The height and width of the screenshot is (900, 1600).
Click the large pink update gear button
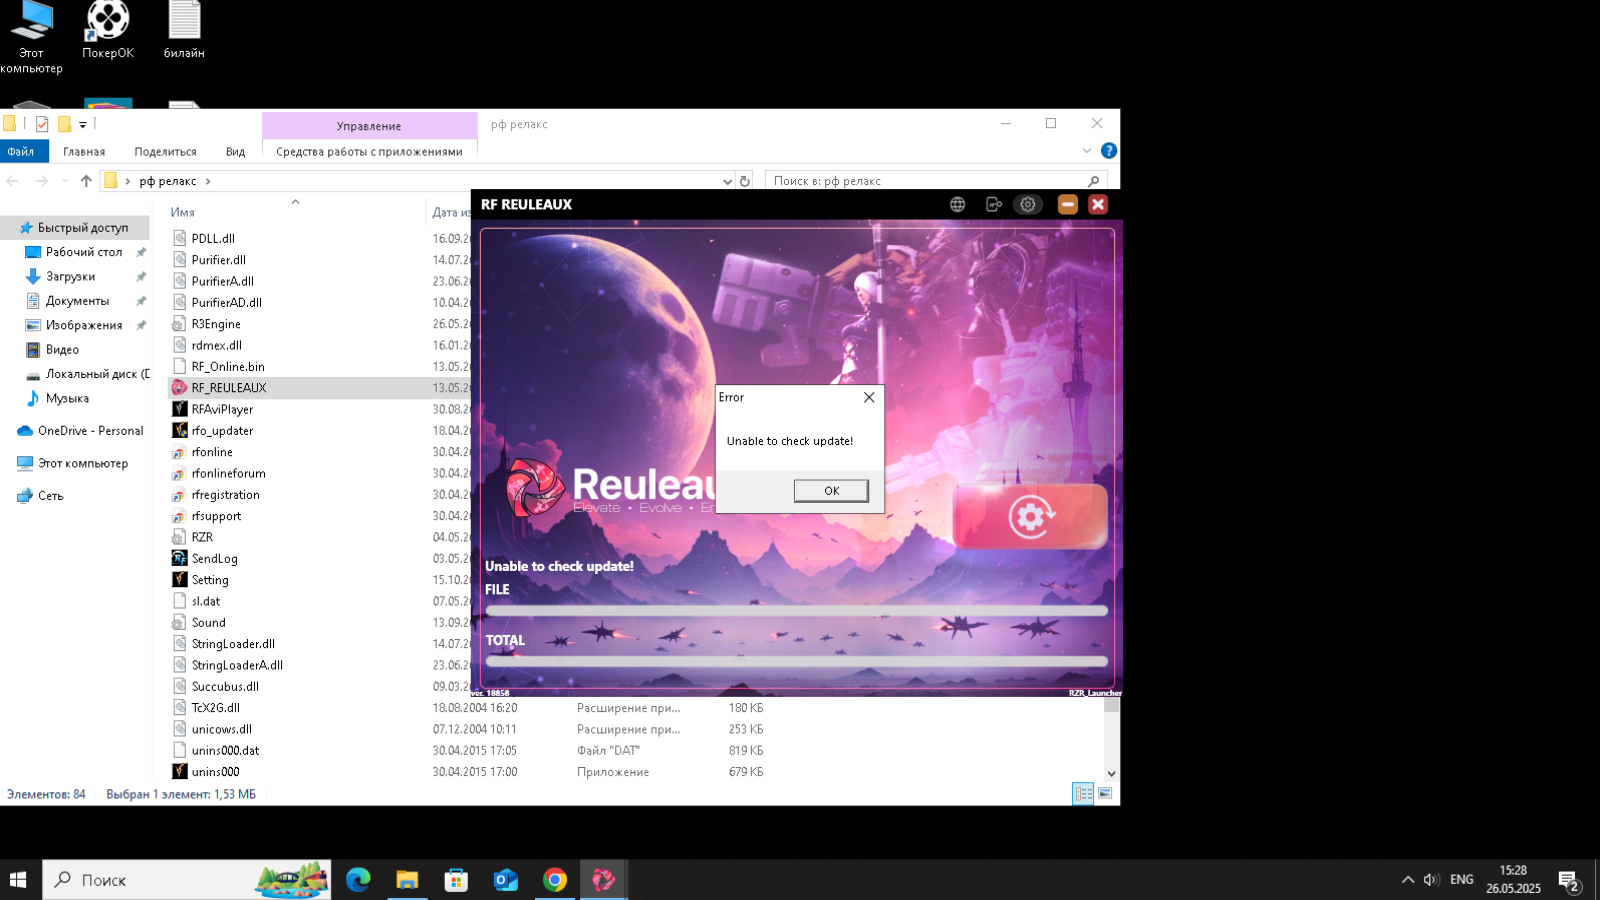(x=1031, y=516)
